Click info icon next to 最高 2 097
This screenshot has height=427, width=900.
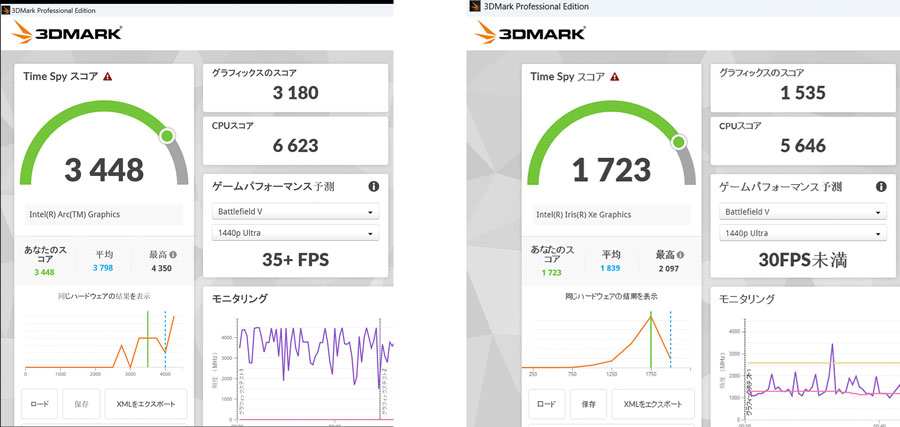point(681,255)
